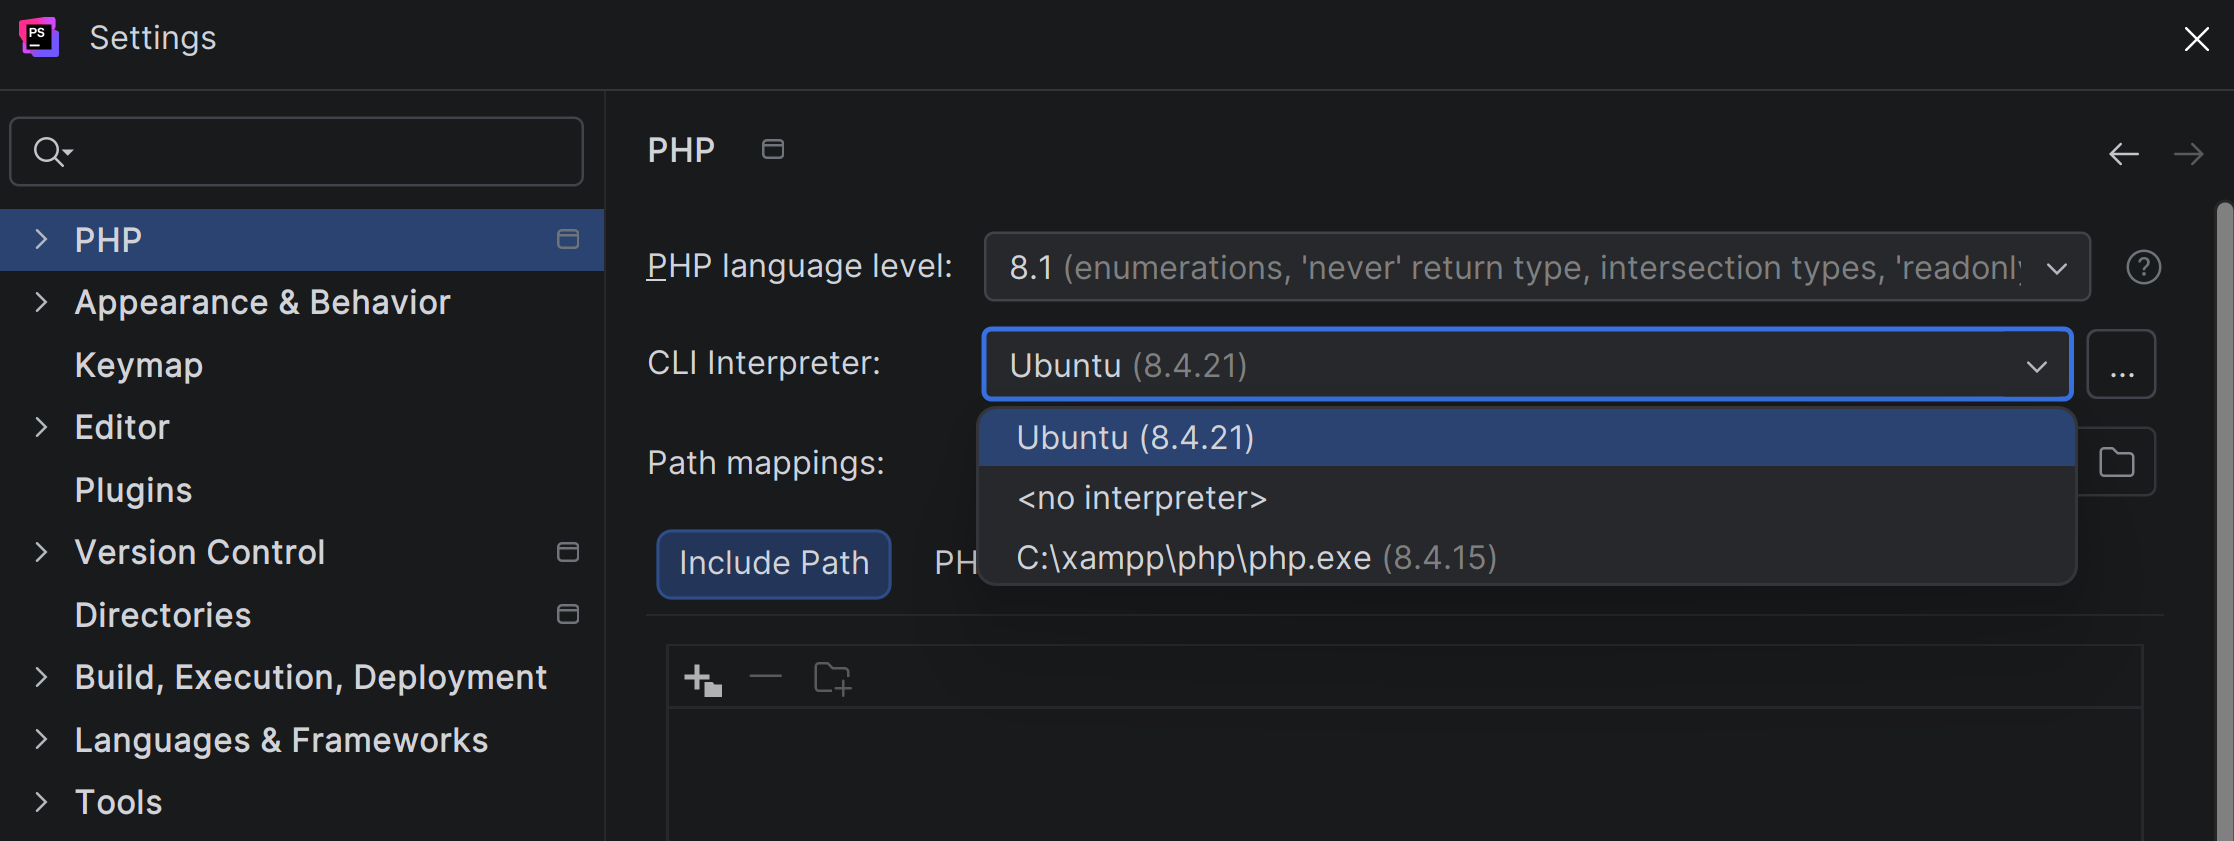Choose Ubuntu (8.4.21) from interpreter list
This screenshot has height=841, width=2234.
tap(1527, 438)
